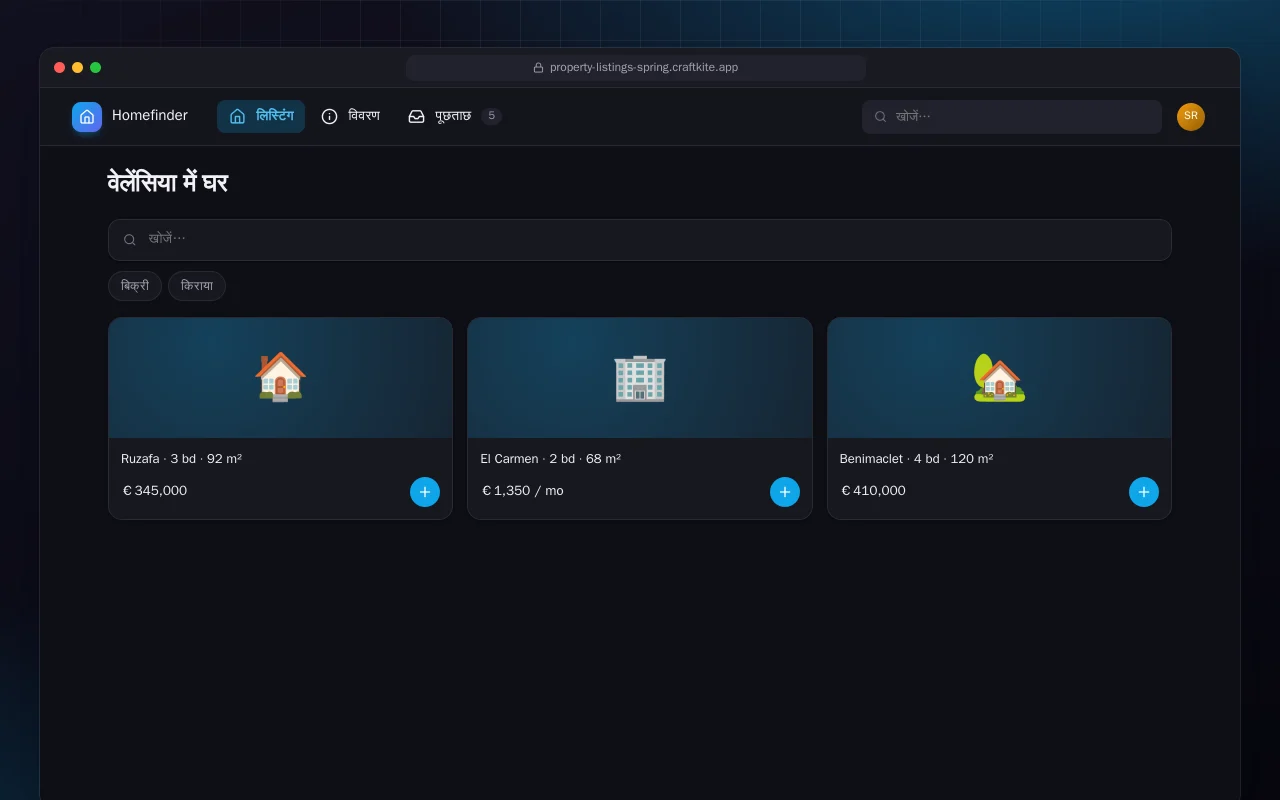Screen dimensions: 1280x800
Task: Open the लिस्टिंग tab
Action: coord(261,116)
